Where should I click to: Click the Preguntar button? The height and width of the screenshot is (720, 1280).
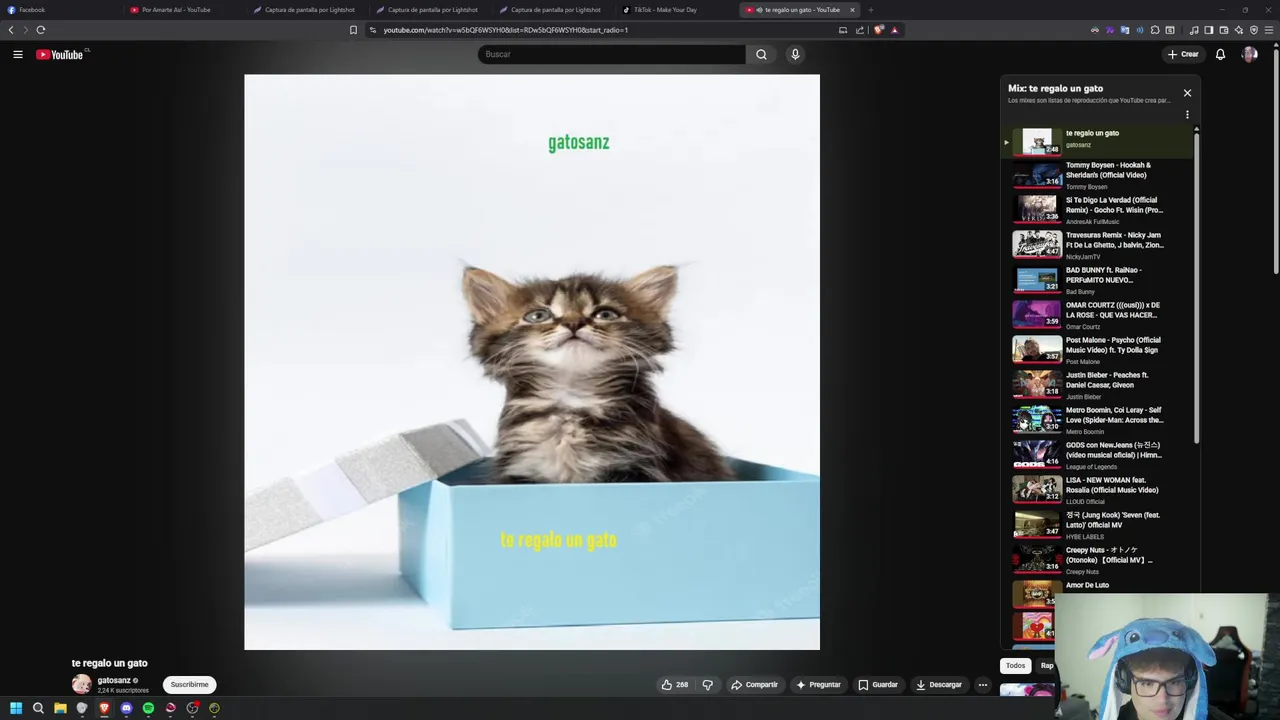(x=818, y=685)
